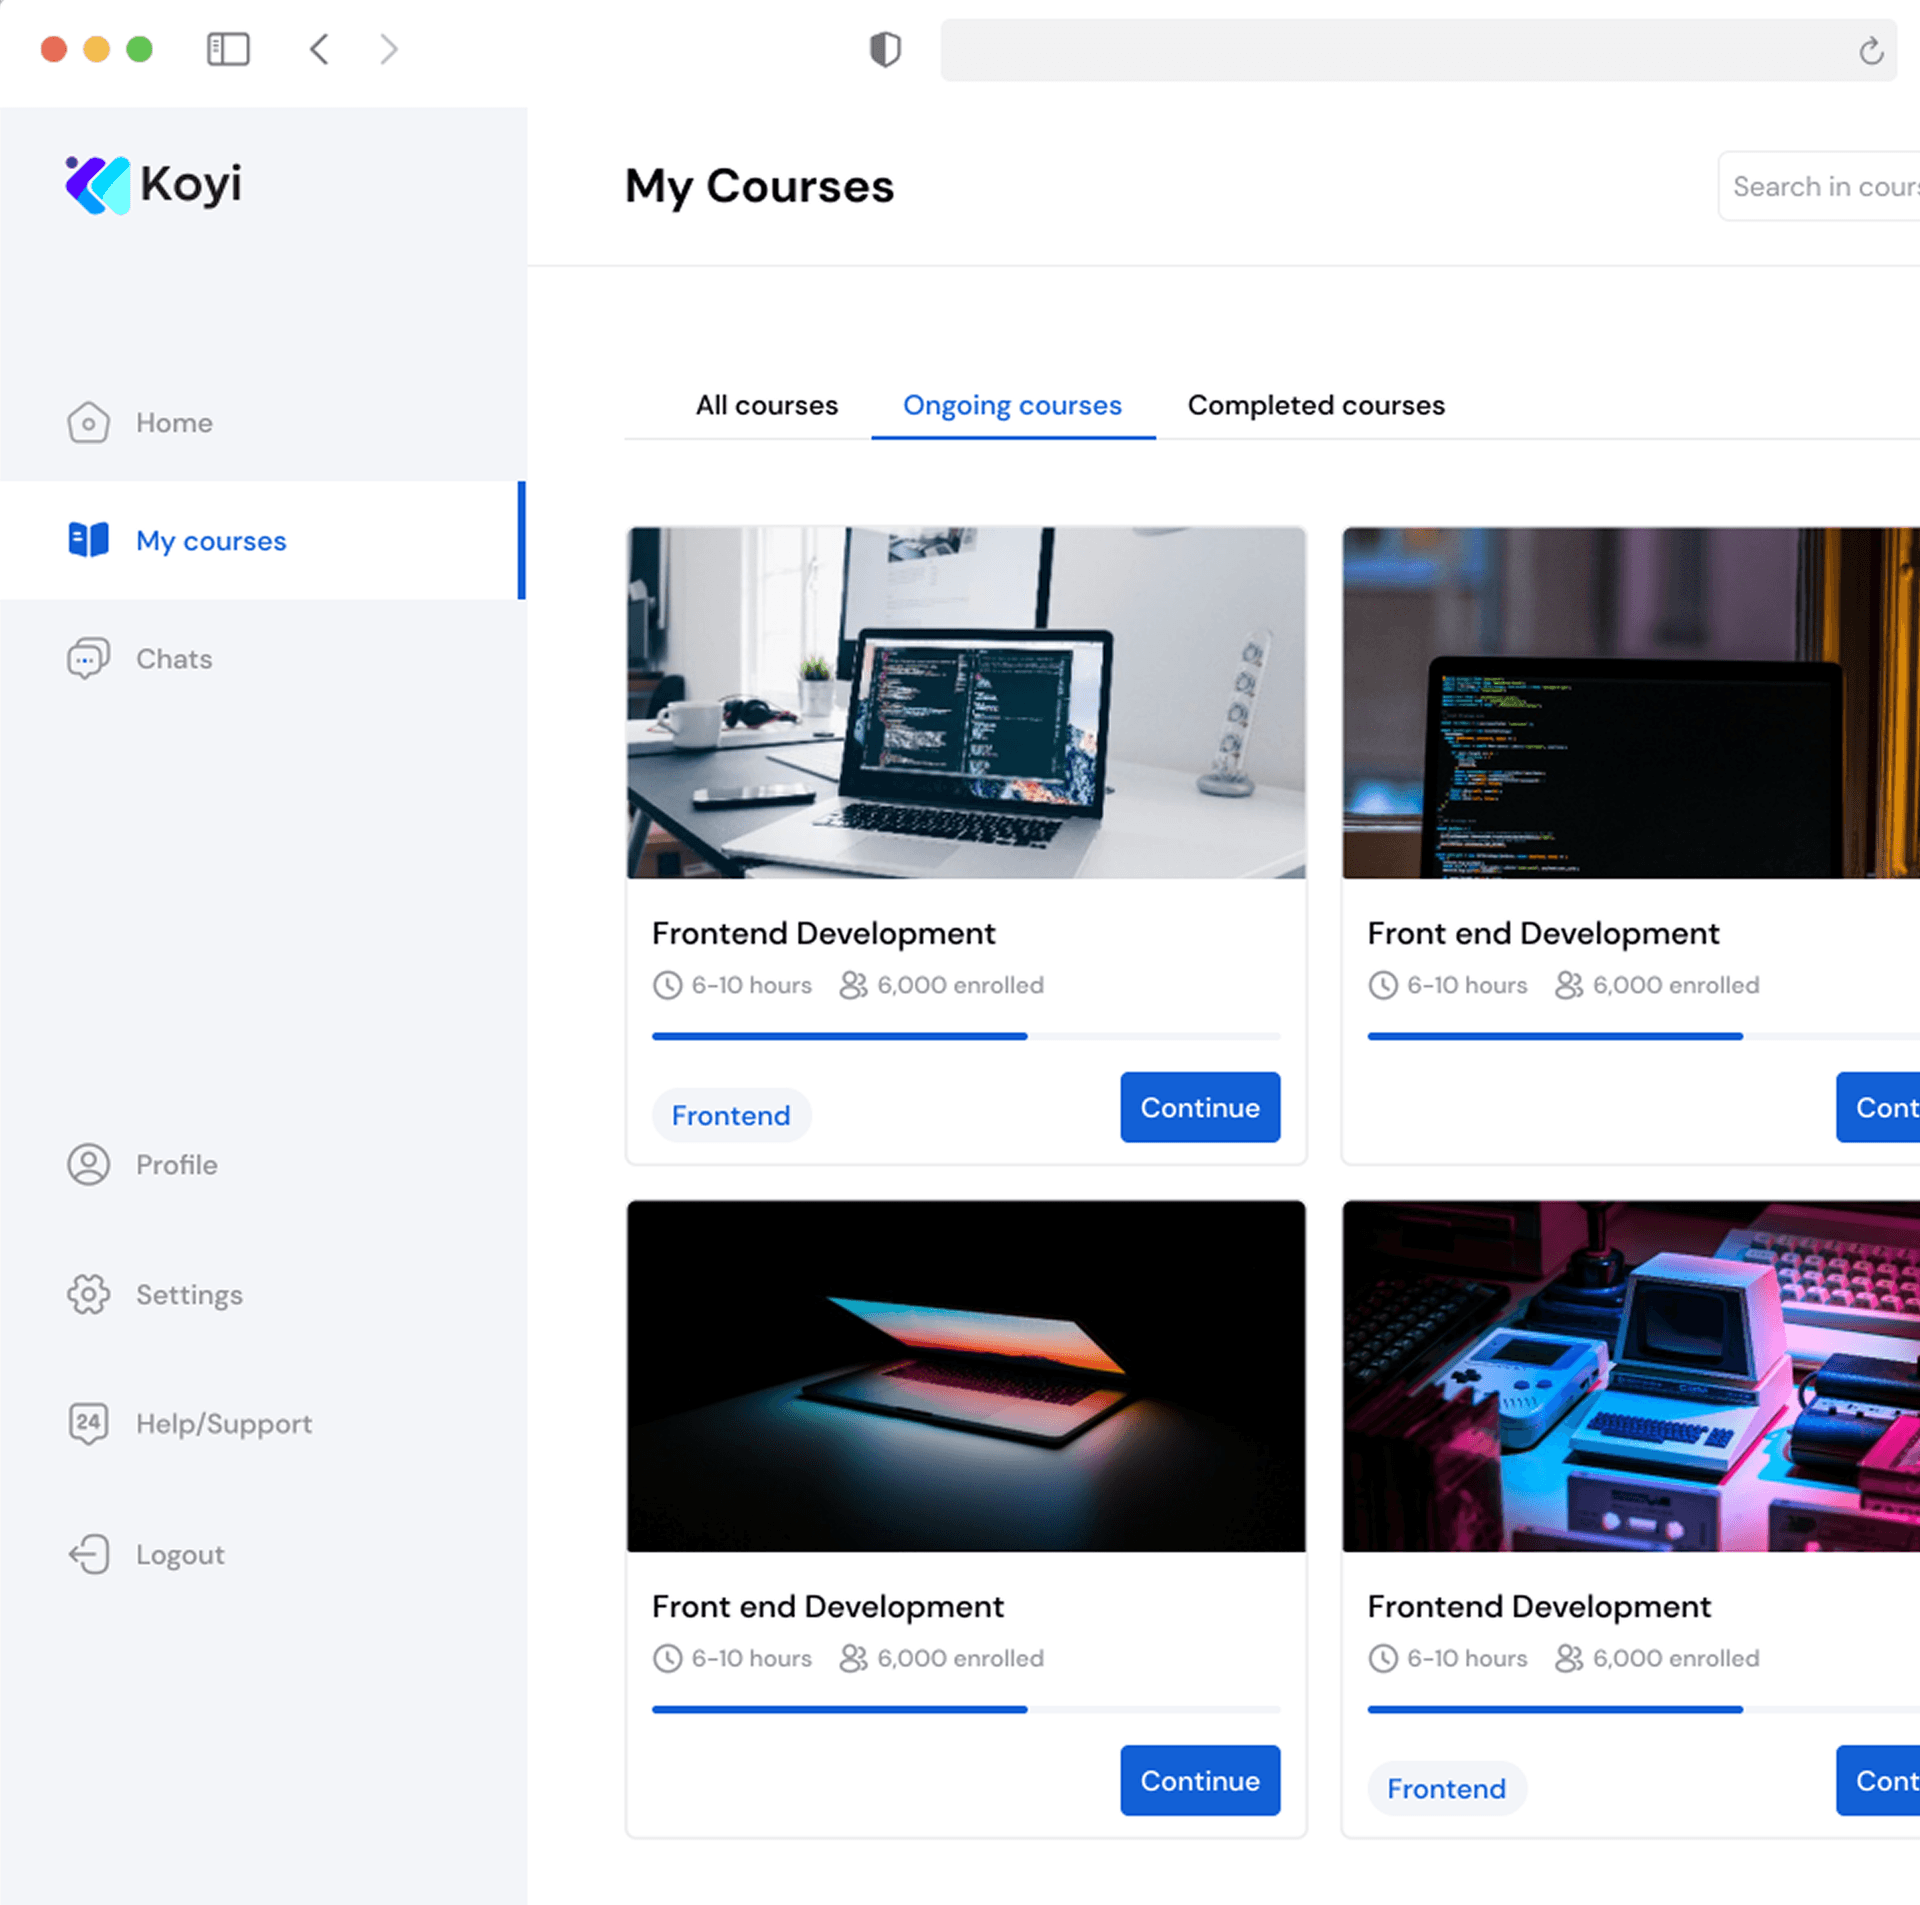The height and width of the screenshot is (1905, 1920).
Task: Open the Settings gear icon
Action: pyautogui.click(x=88, y=1294)
